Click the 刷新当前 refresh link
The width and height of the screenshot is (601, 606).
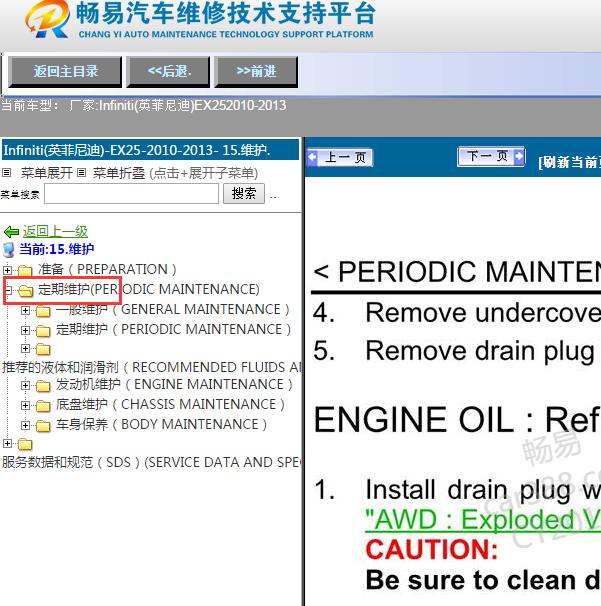click(569, 162)
